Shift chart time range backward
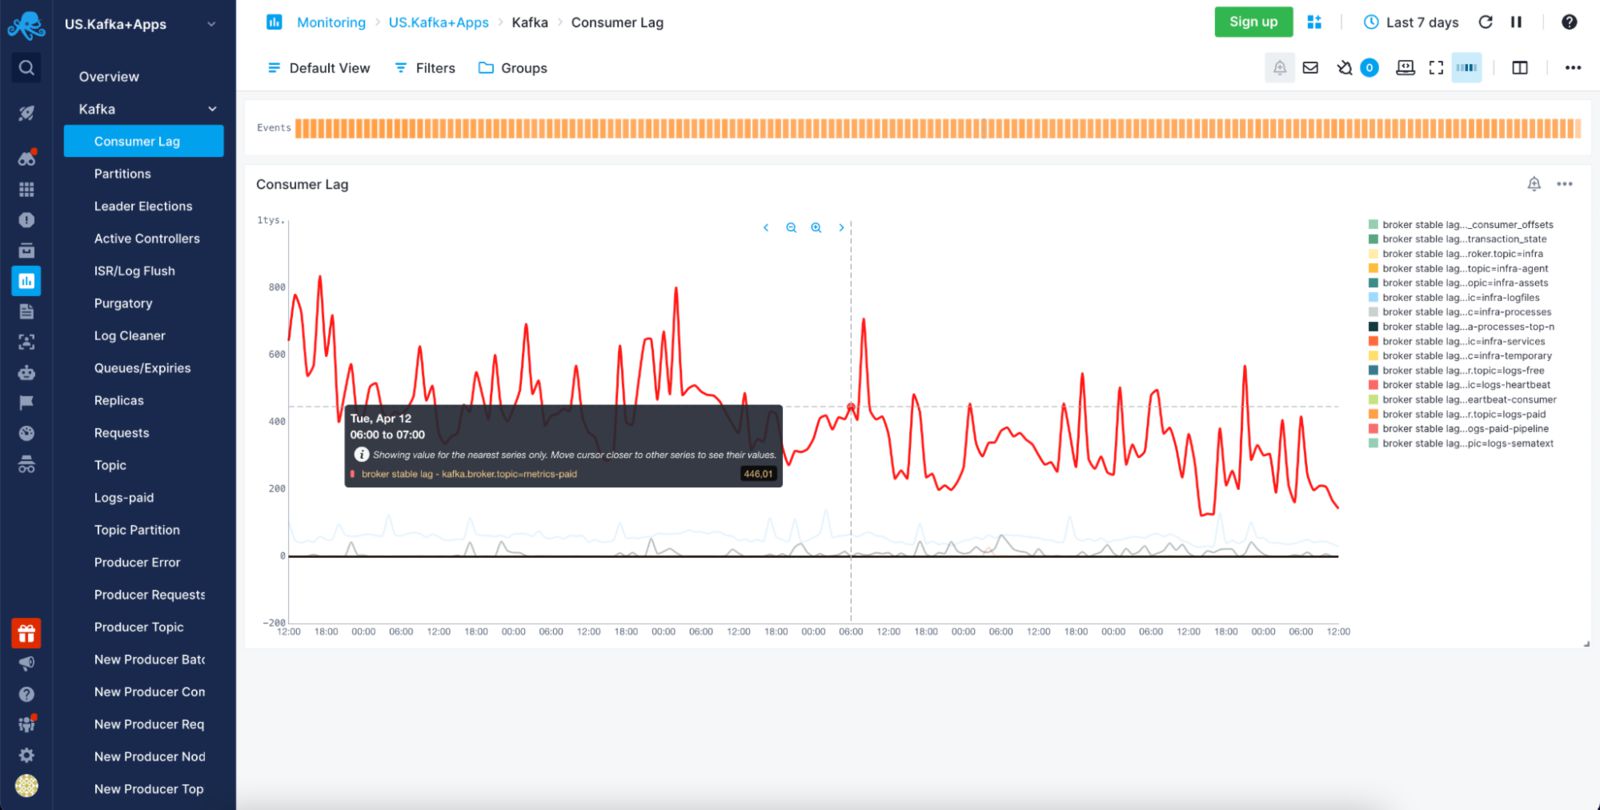 (x=766, y=228)
